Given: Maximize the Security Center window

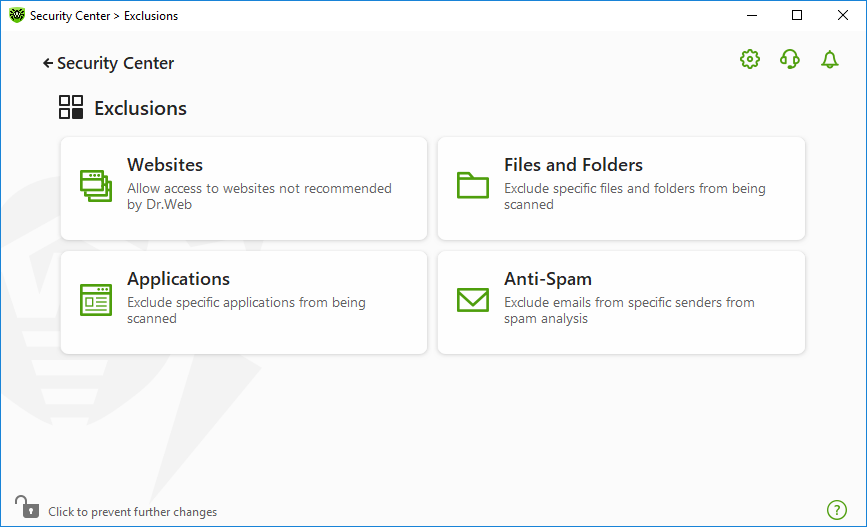Looking at the screenshot, I should (797, 15).
